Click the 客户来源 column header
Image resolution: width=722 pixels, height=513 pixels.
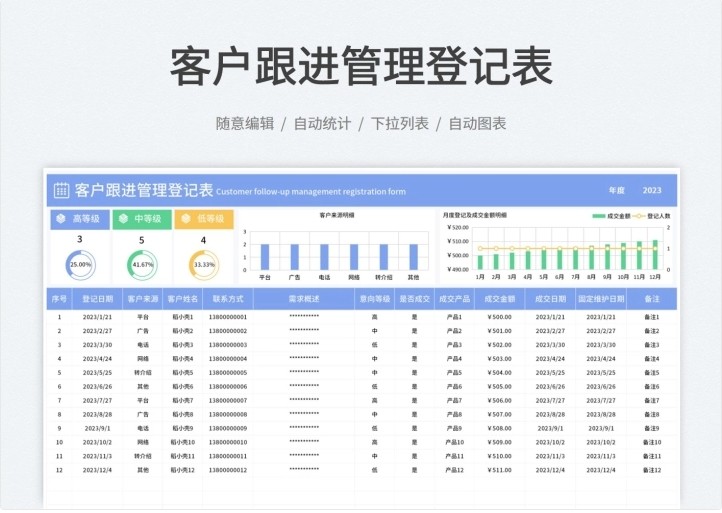(143, 299)
